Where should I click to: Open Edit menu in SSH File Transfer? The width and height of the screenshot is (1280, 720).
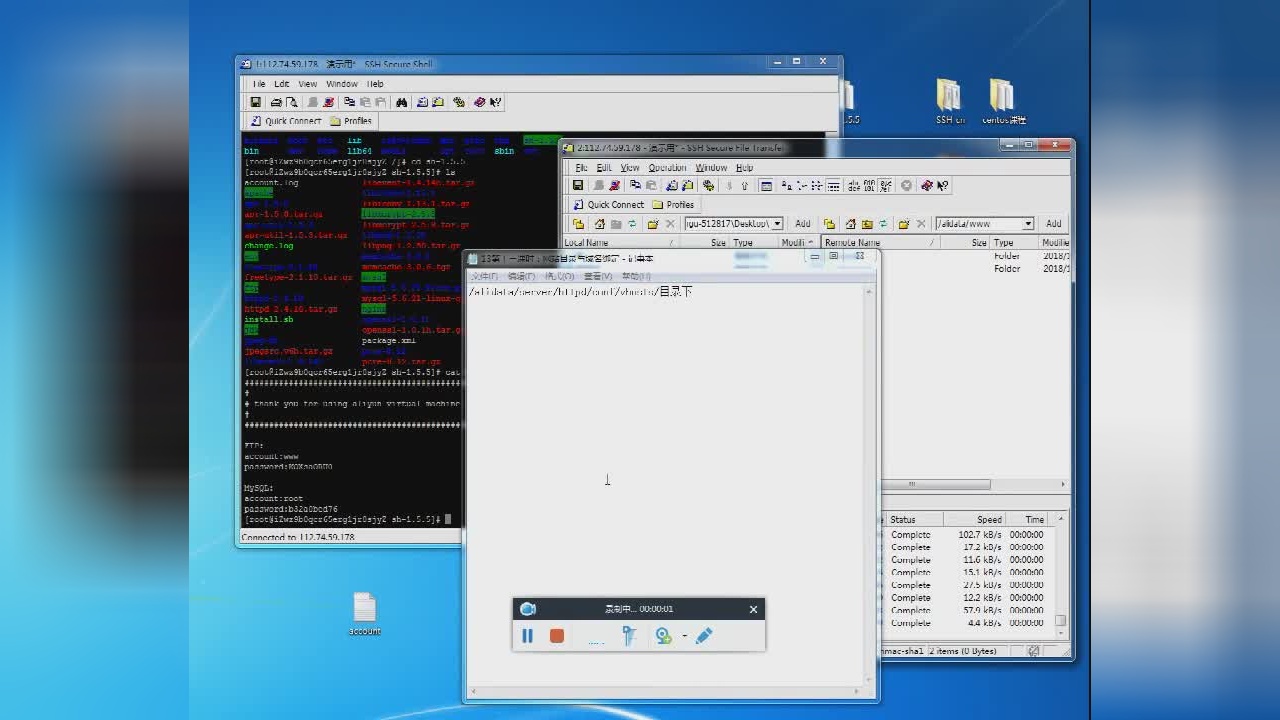point(604,168)
